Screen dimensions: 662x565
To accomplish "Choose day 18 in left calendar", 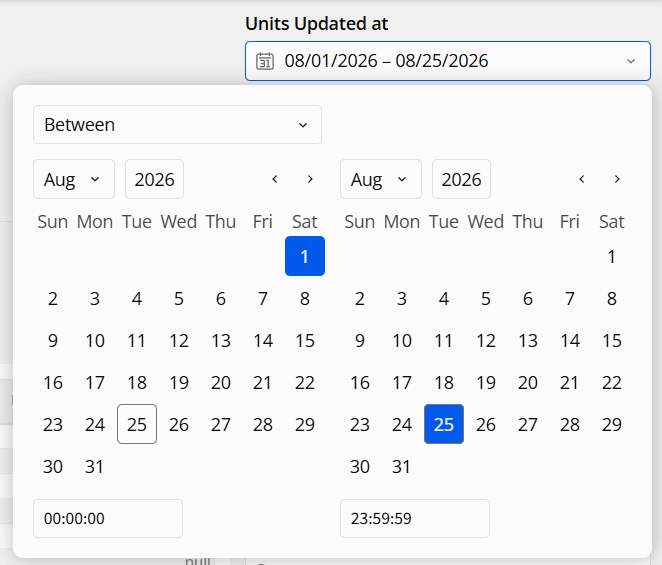I will click(x=137, y=383).
